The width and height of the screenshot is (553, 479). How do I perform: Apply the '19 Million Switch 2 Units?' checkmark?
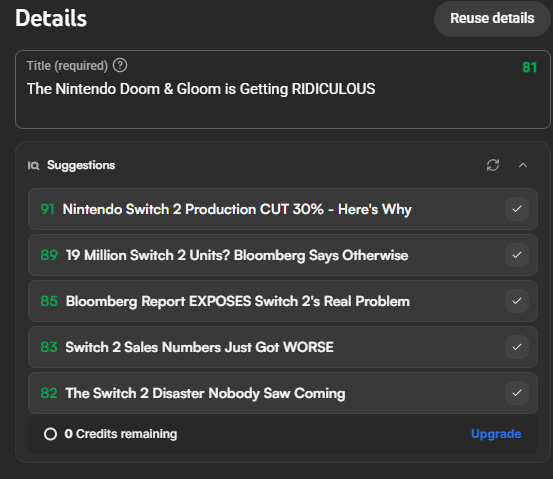pos(517,255)
